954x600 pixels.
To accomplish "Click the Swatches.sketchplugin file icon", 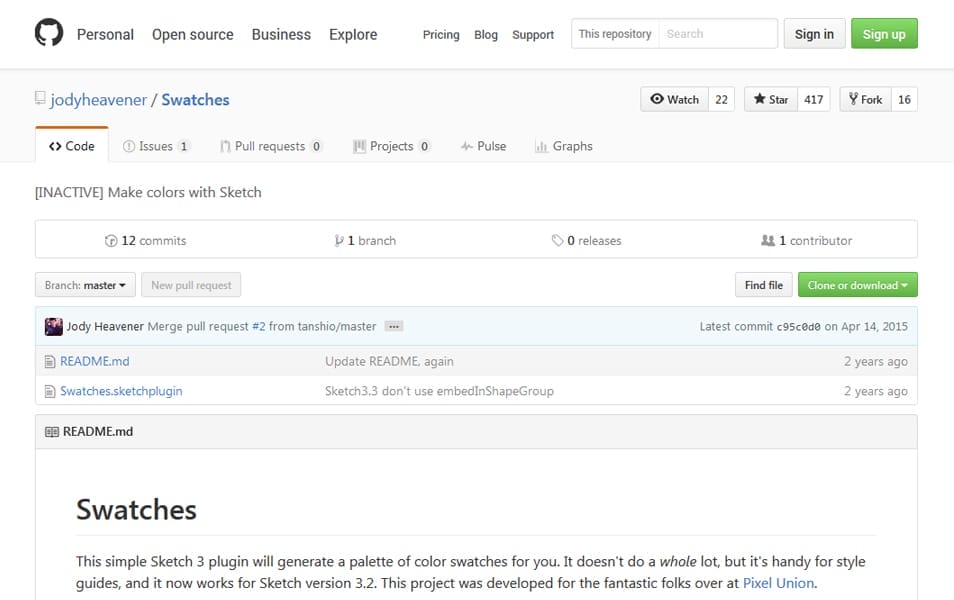I will (50, 391).
